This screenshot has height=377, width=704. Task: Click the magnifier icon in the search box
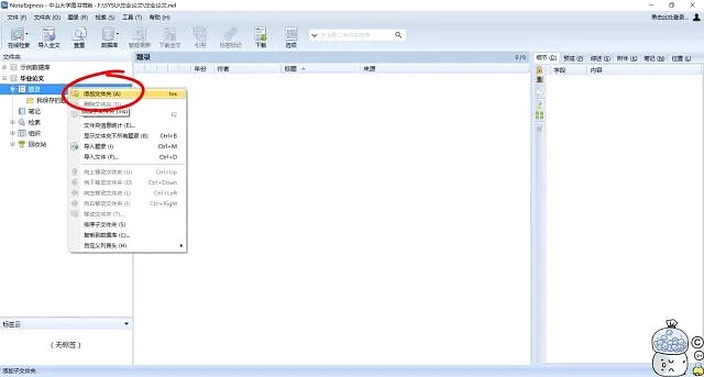click(398, 35)
